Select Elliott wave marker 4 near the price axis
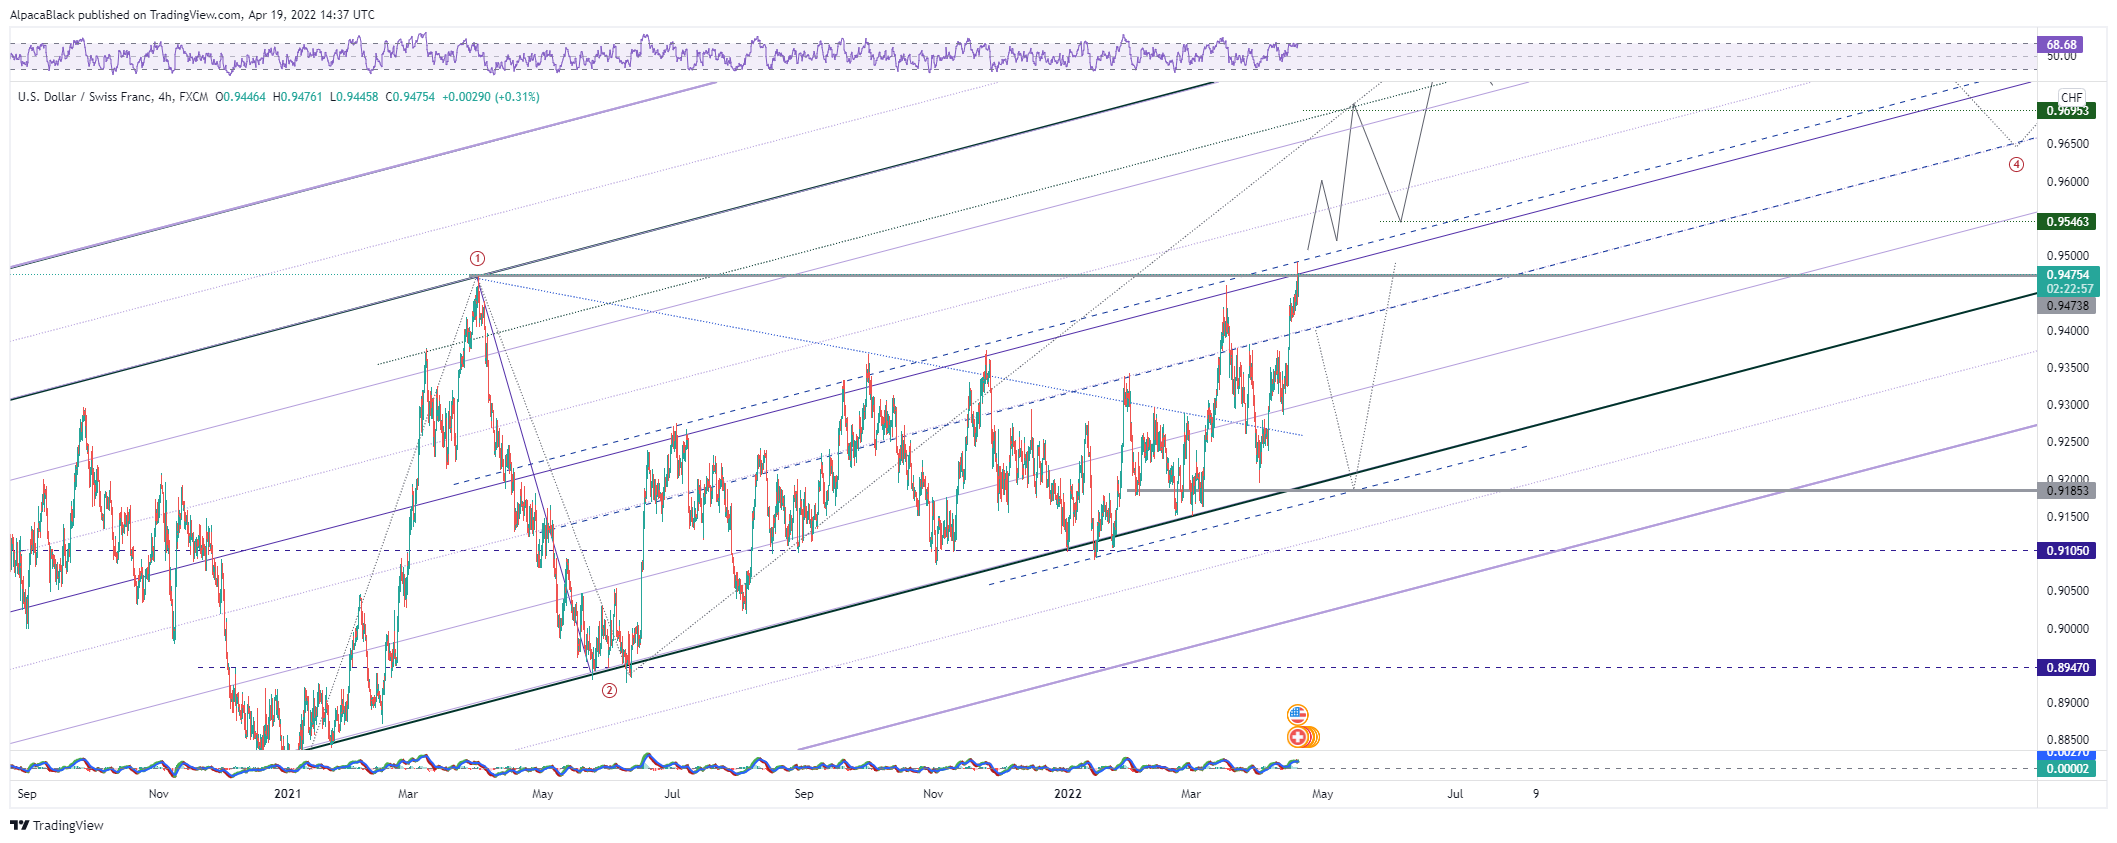2117x843 pixels. pos(2016,164)
